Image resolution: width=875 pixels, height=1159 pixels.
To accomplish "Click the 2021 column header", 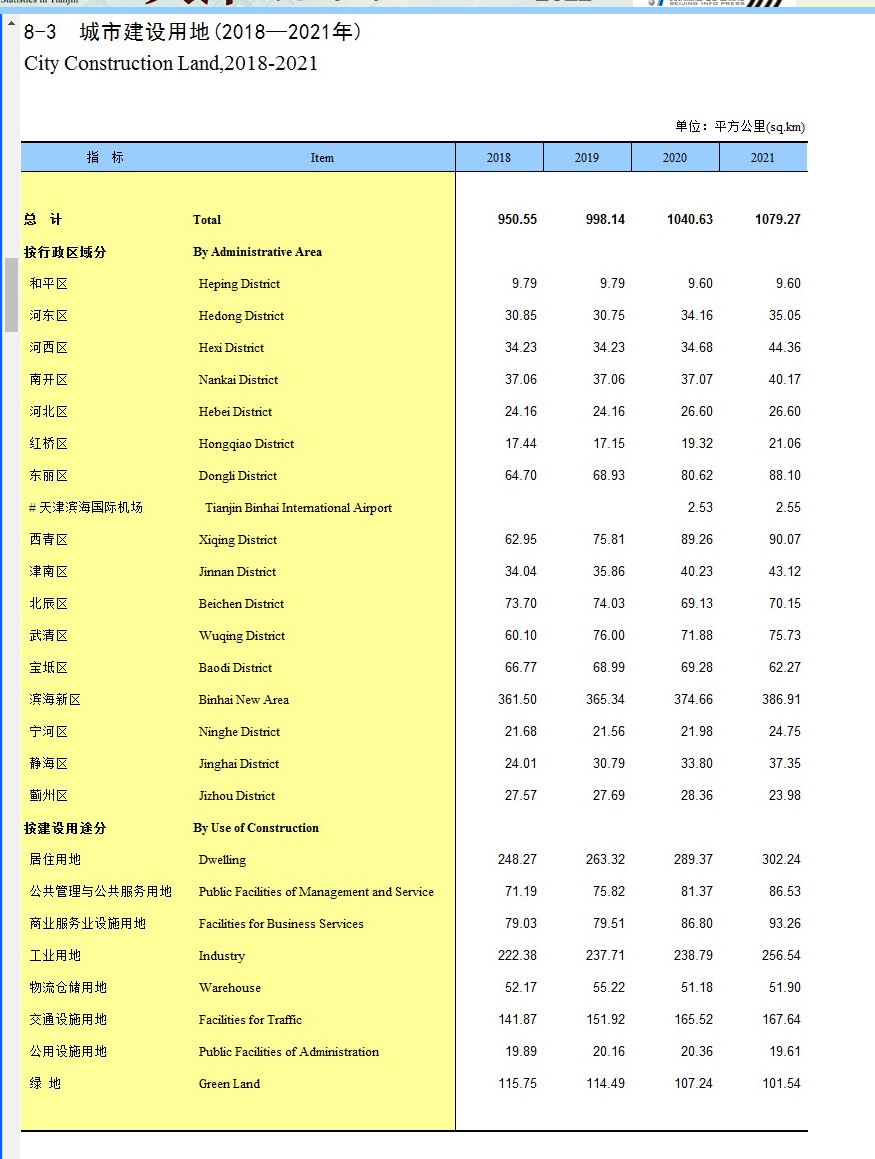I will tap(763, 157).
